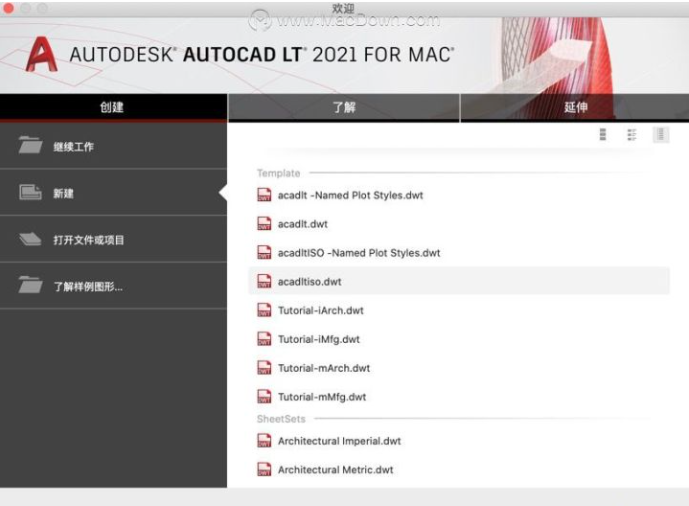Switch to large list view icon
This screenshot has height=506, width=689.
tap(603, 134)
